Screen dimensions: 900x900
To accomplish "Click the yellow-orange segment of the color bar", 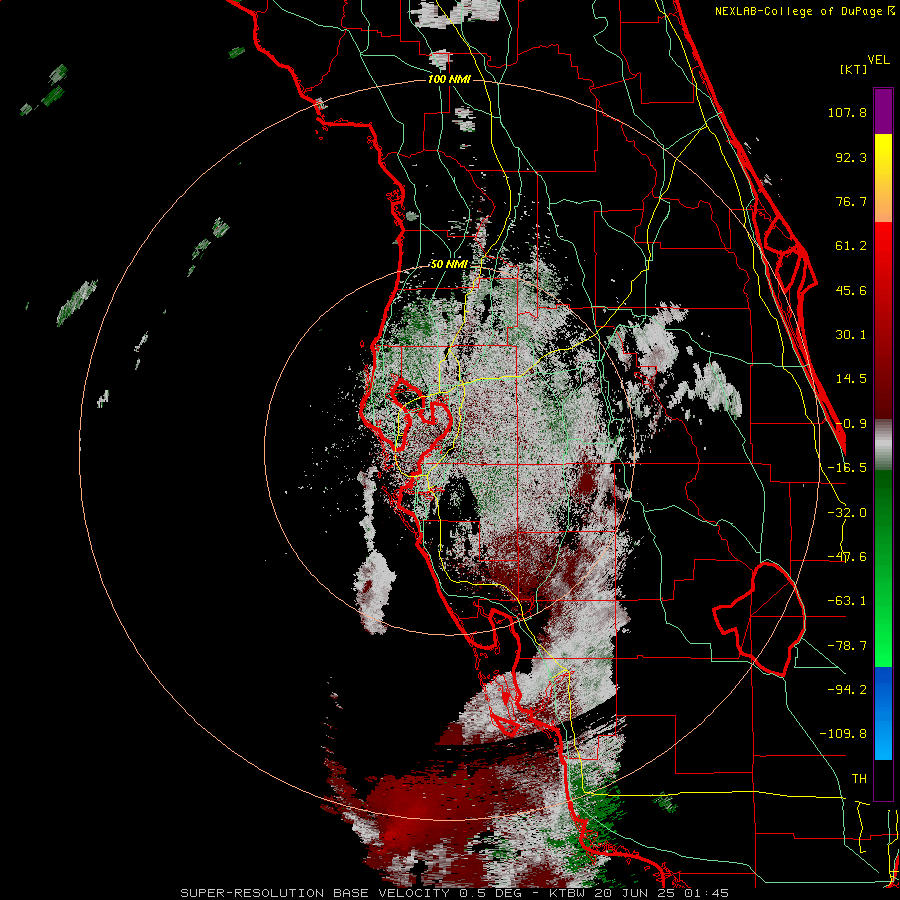I will coord(883,178).
